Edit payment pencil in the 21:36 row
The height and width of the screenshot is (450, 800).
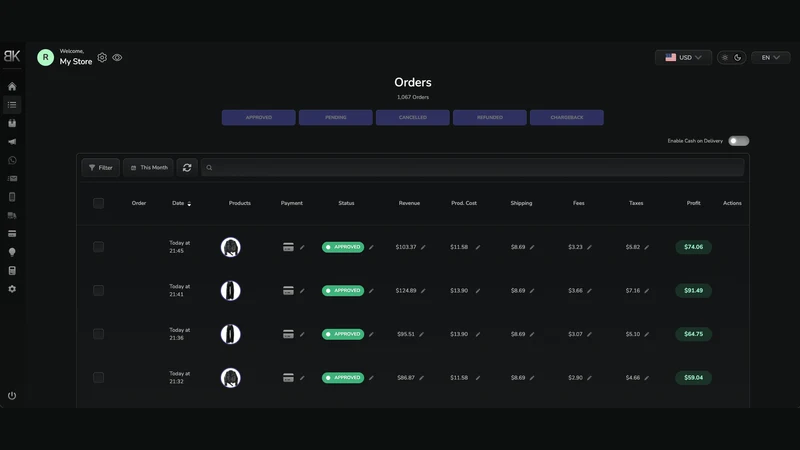click(302, 335)
